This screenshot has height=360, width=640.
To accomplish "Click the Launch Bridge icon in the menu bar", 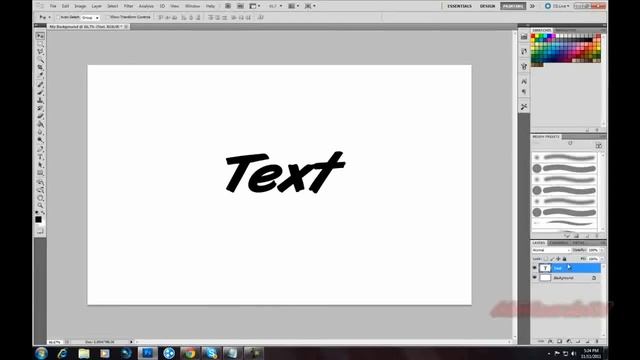I will [228, 6].
